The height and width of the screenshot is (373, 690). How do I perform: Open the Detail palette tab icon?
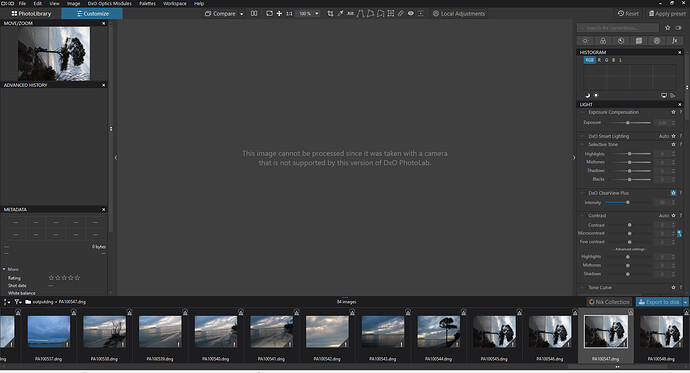click(x=621, y=41)
